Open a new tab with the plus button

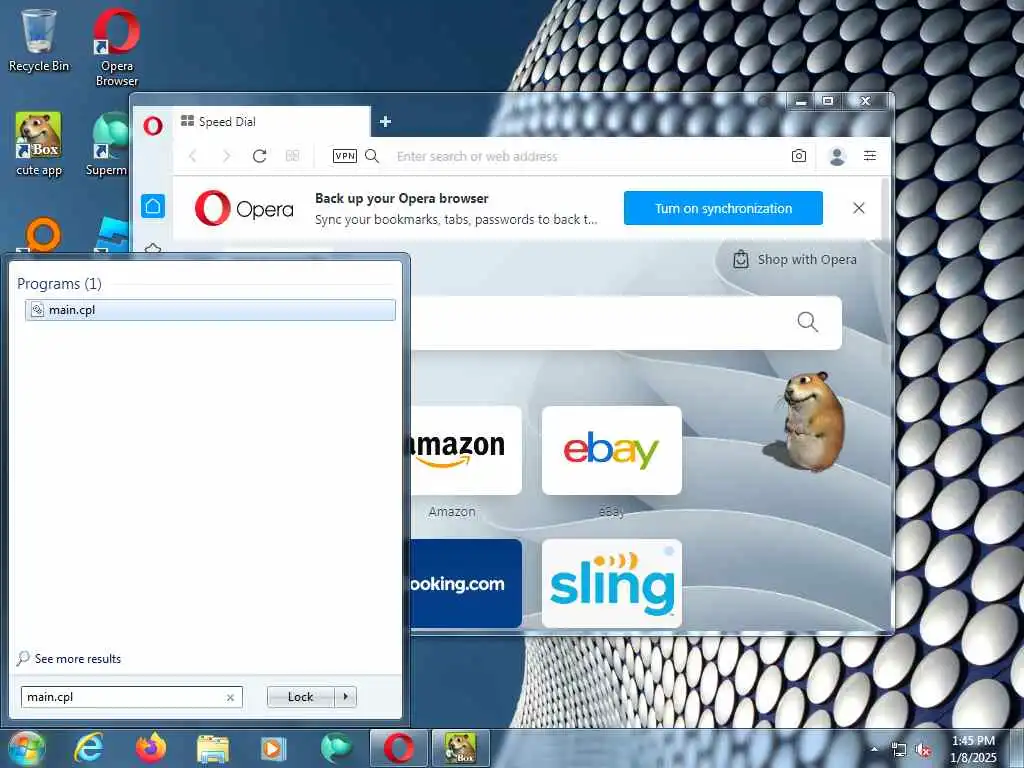coord(385,121)
